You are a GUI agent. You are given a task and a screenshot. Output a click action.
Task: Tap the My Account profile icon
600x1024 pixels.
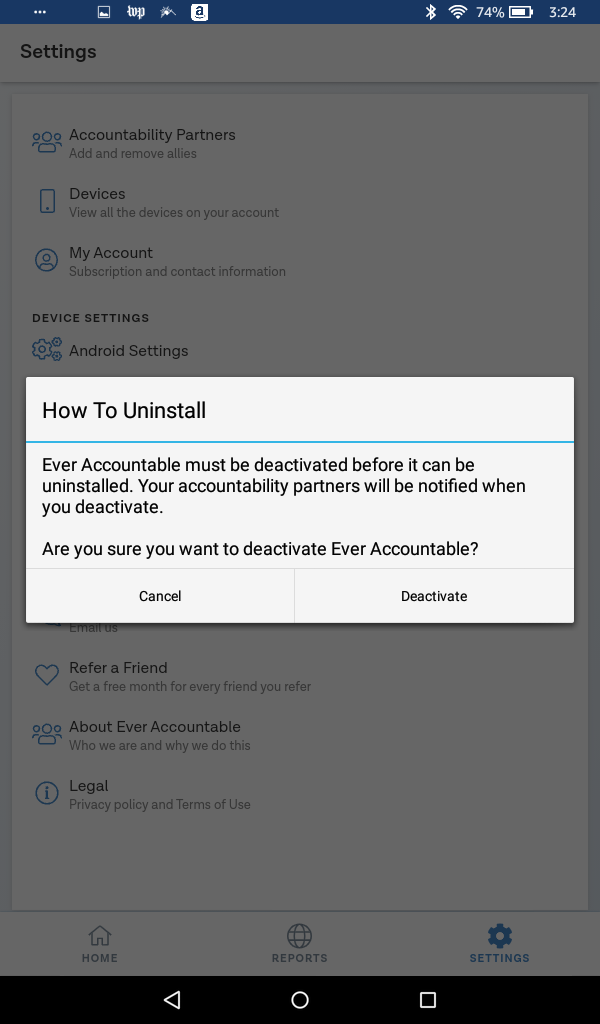click(x=46, y=260)
